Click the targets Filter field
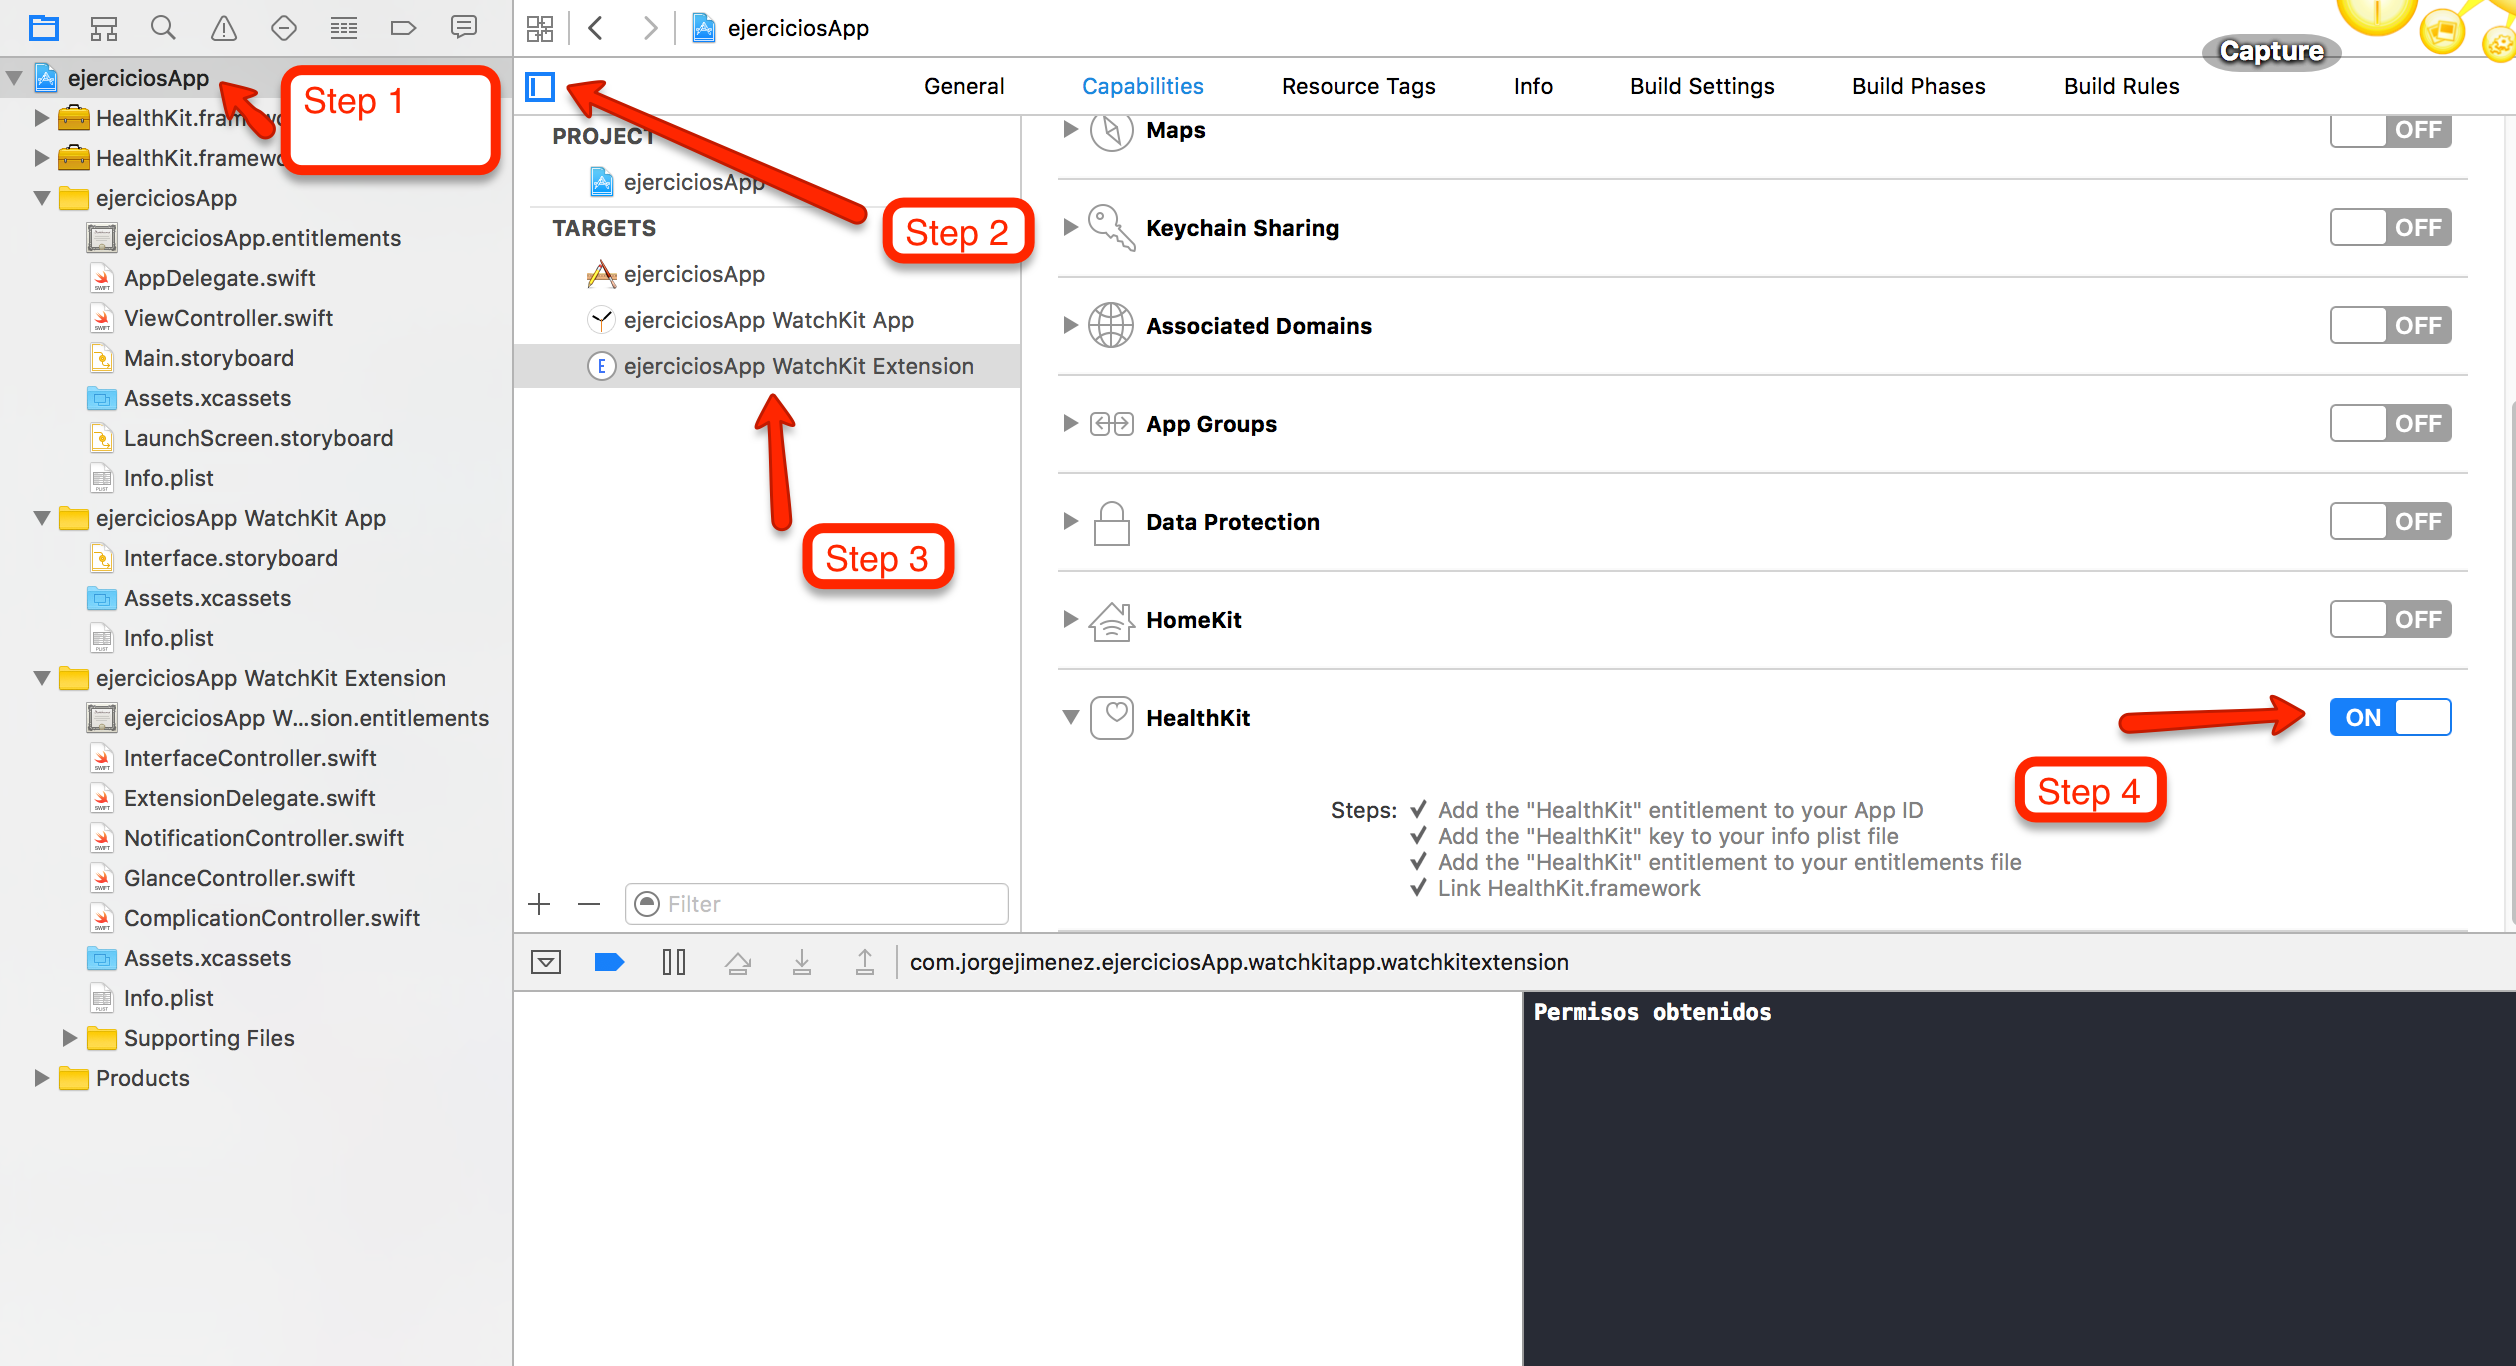This screenshot has width=2516, height=1366. point(830,904)
